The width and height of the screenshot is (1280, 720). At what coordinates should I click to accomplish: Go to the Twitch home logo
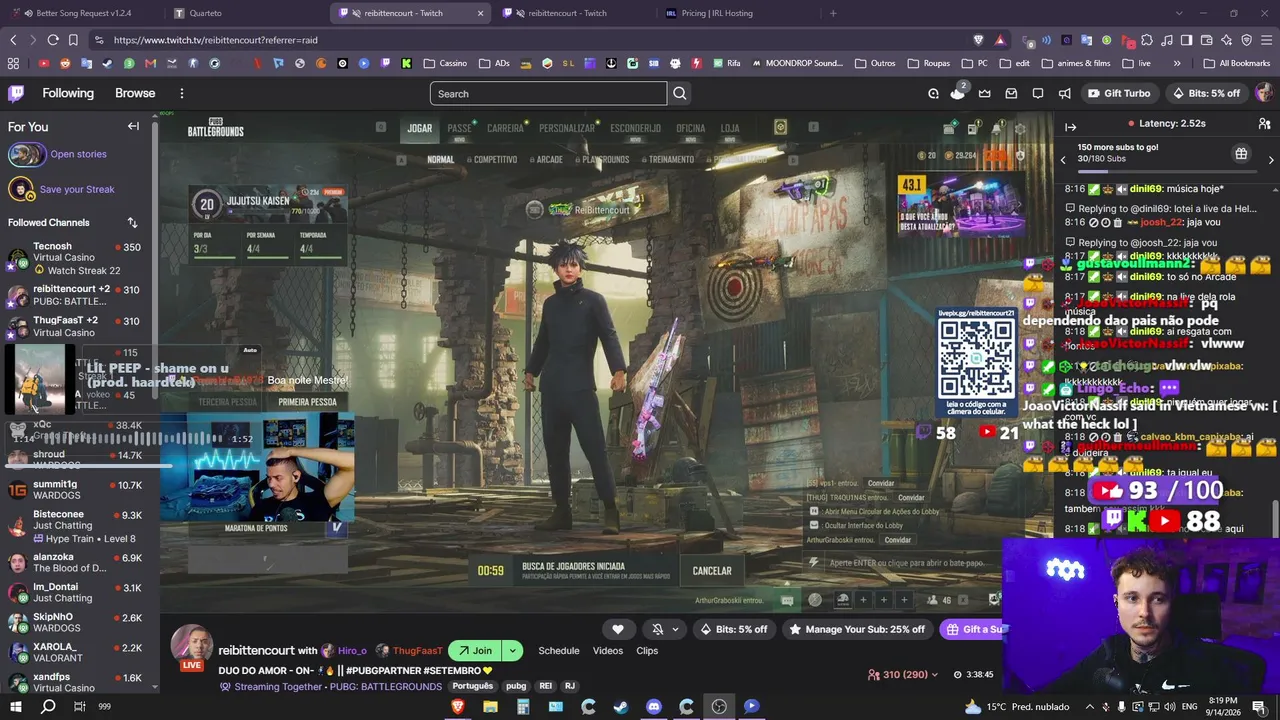click(x=16, y=93)
